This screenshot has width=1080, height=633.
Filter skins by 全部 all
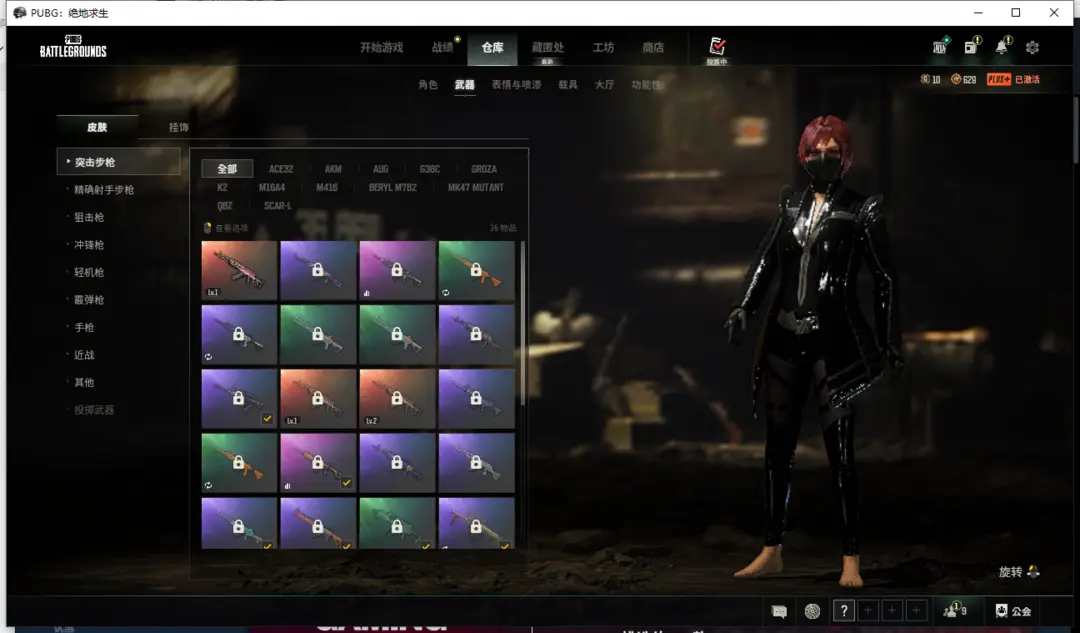pos(227,169)
